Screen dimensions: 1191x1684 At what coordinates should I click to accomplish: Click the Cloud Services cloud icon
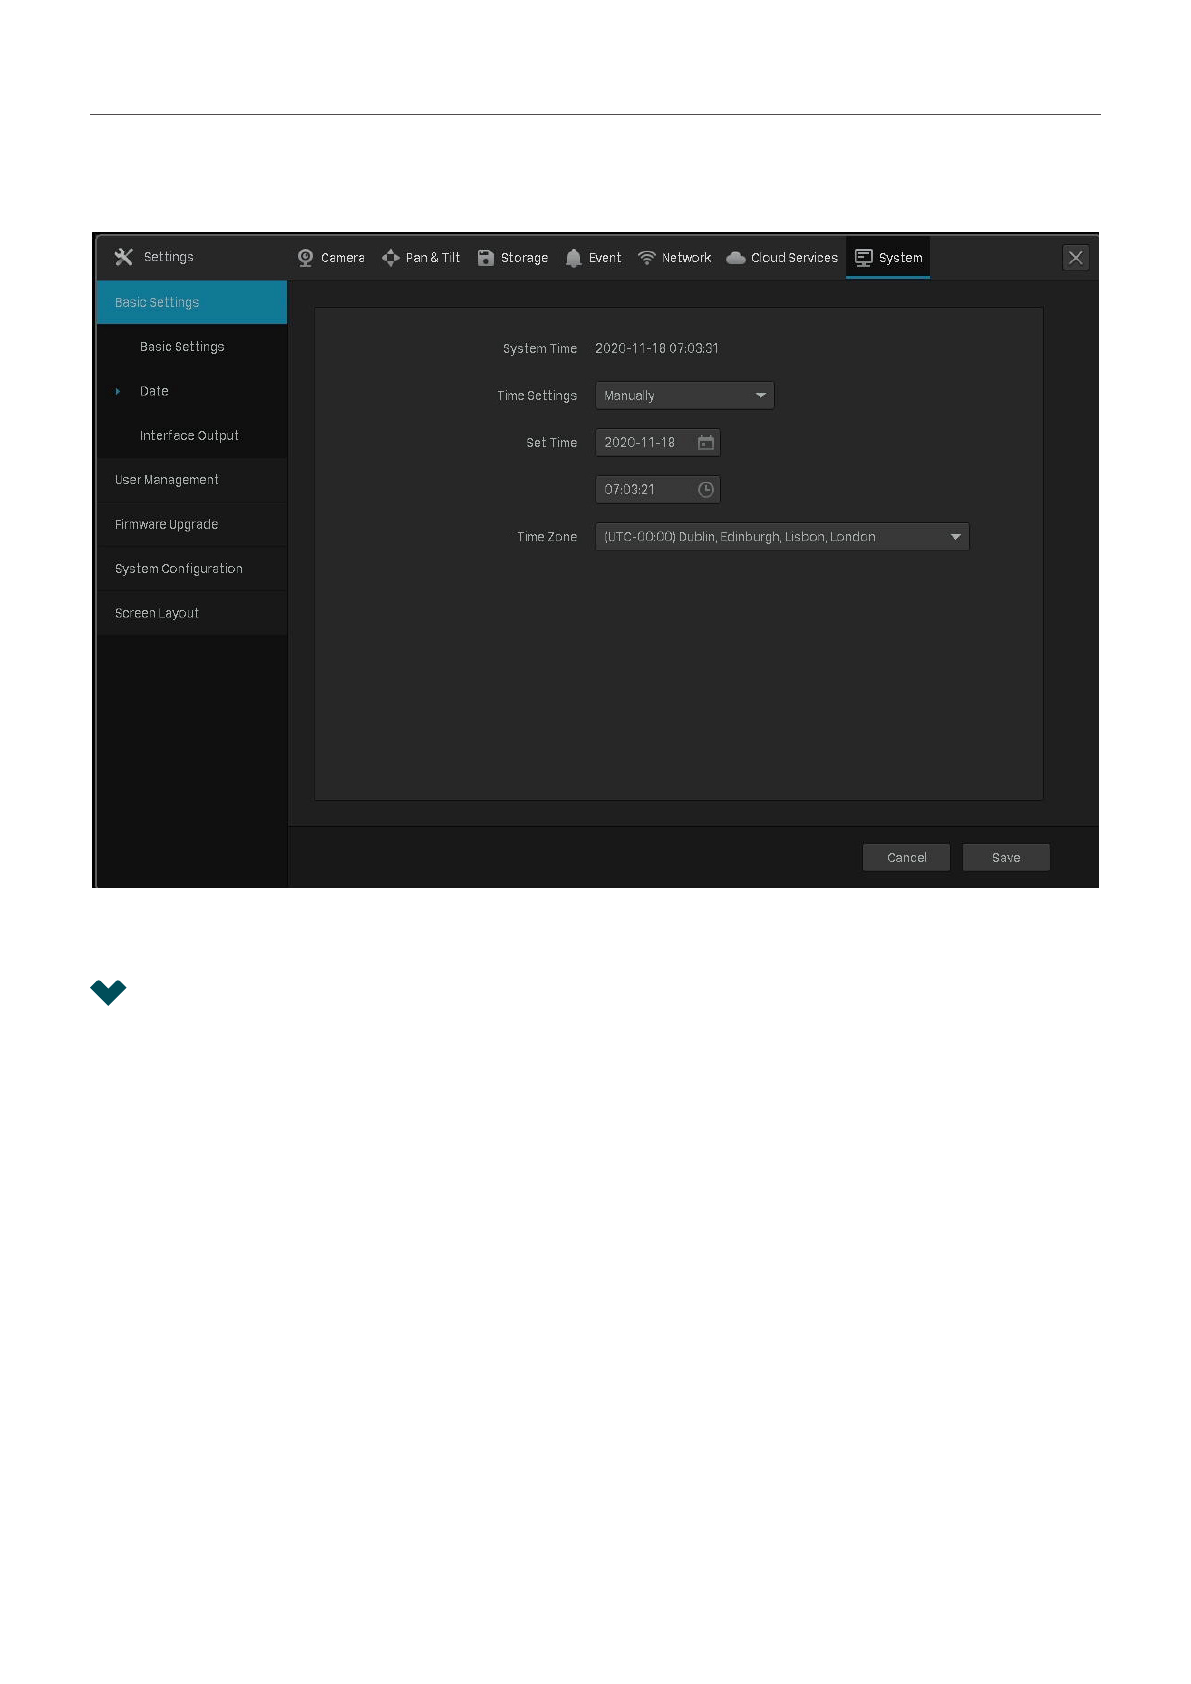click(736, 258)
